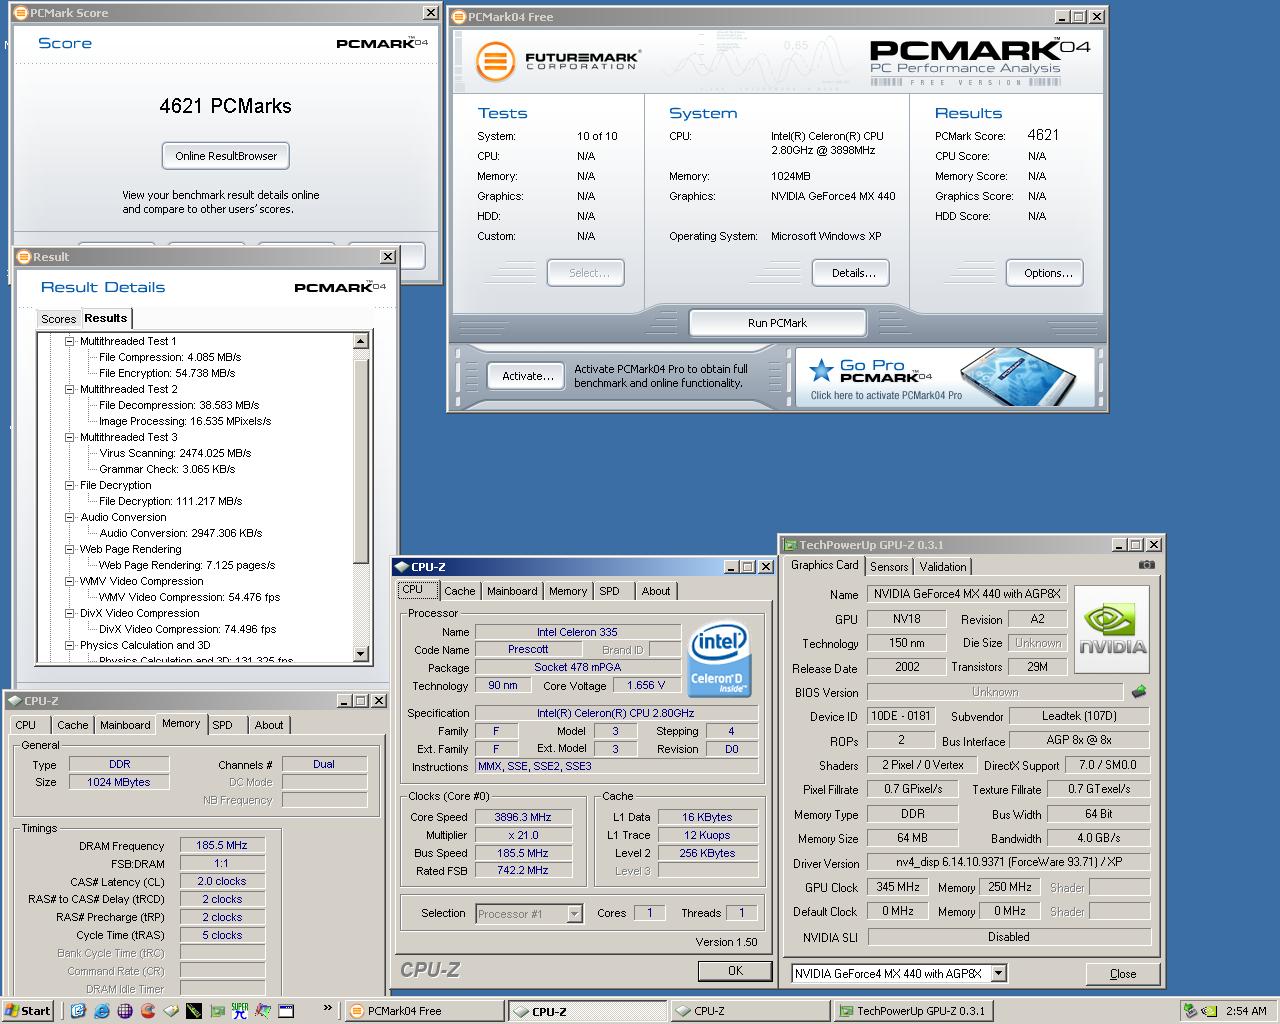The image size is (1280, 1024).
Task: Collapse the DivX Video Compression tree node
Action: coord(70,613)
